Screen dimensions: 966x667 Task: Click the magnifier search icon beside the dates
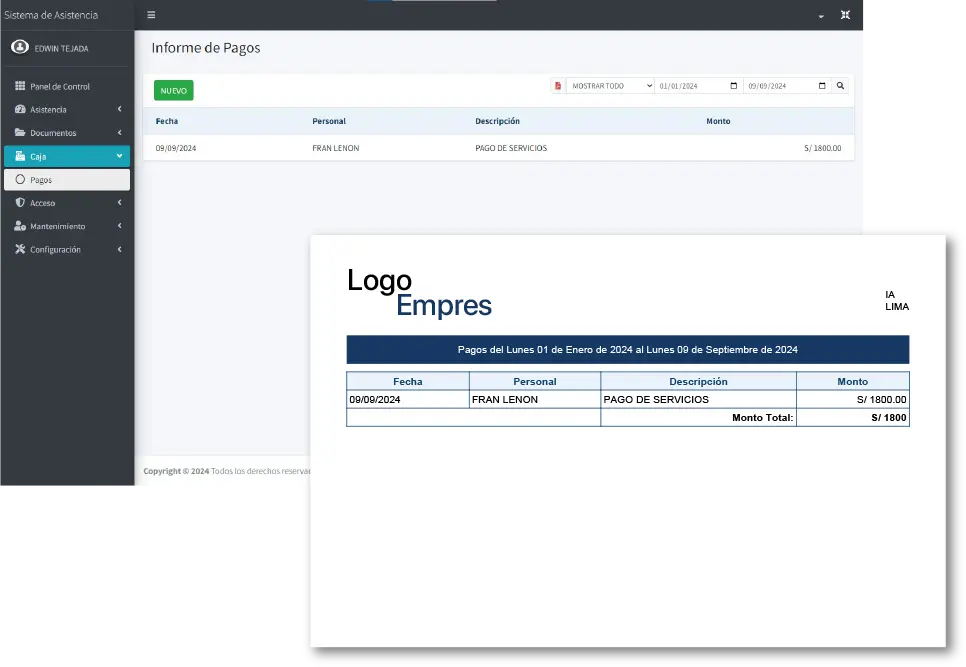[x=840, y=86]
